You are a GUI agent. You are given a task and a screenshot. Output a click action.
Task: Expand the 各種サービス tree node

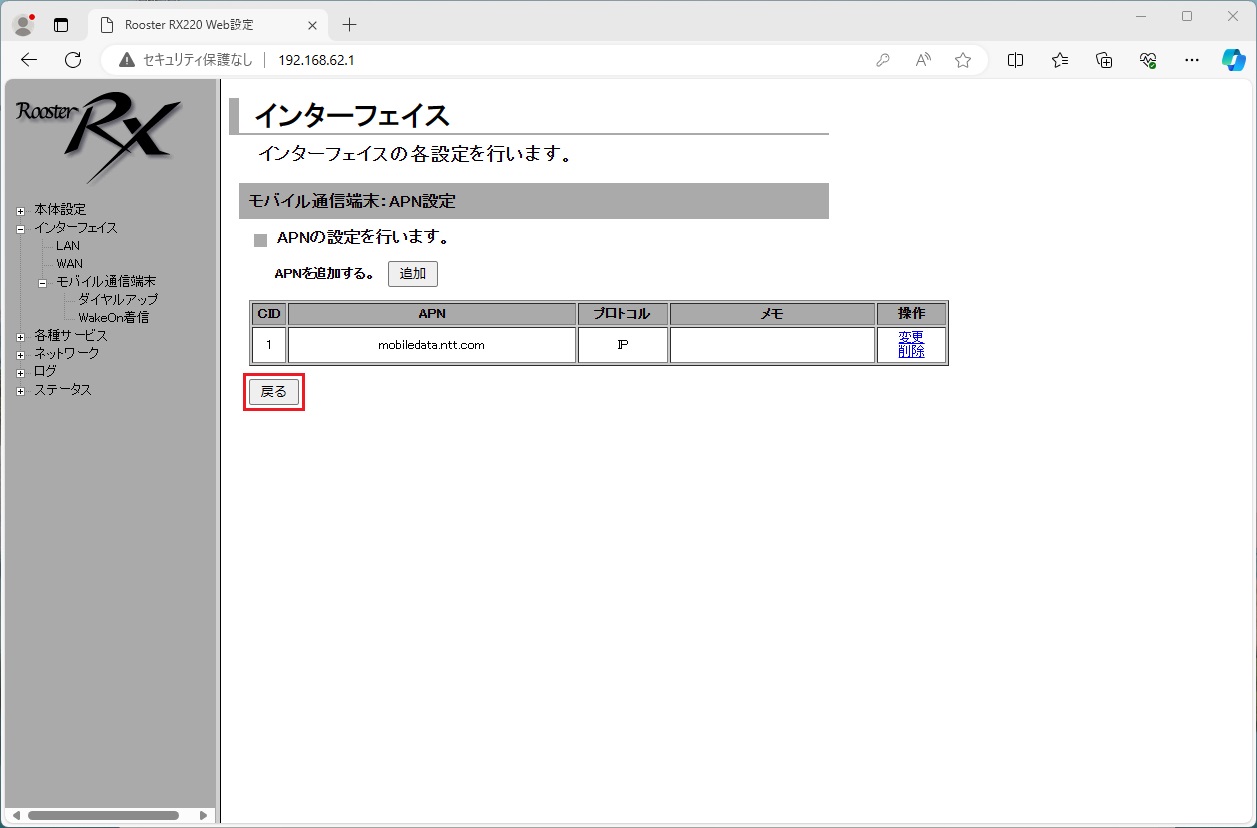[x=20, y=336]
